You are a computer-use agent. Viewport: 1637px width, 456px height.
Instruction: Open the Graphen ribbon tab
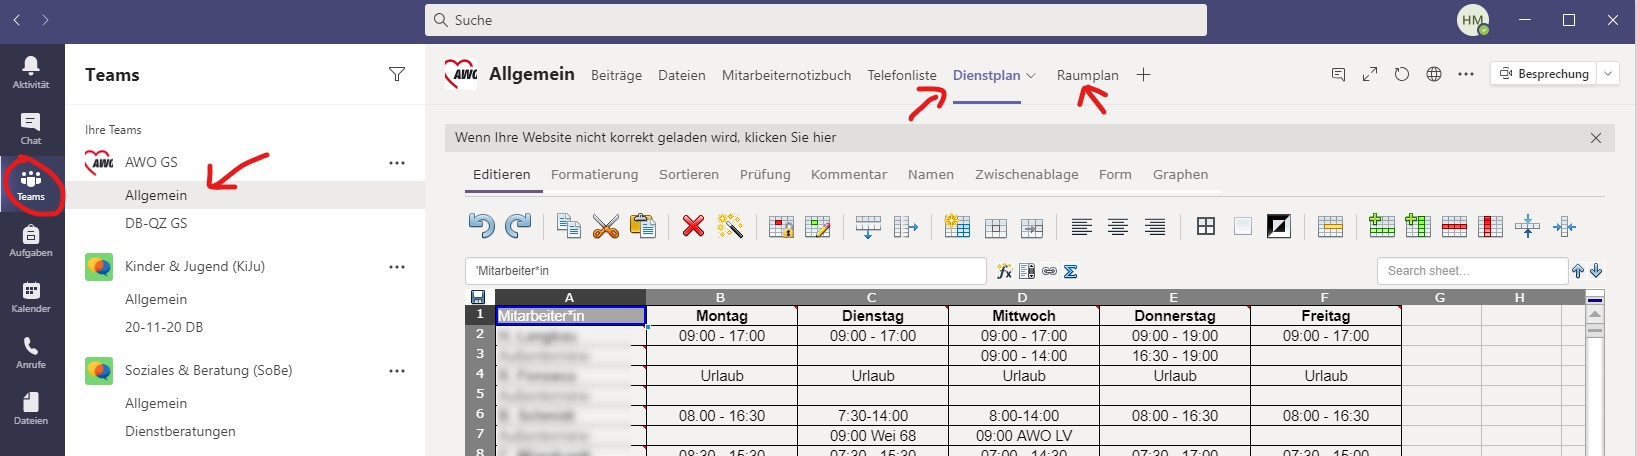[1180, 174]
